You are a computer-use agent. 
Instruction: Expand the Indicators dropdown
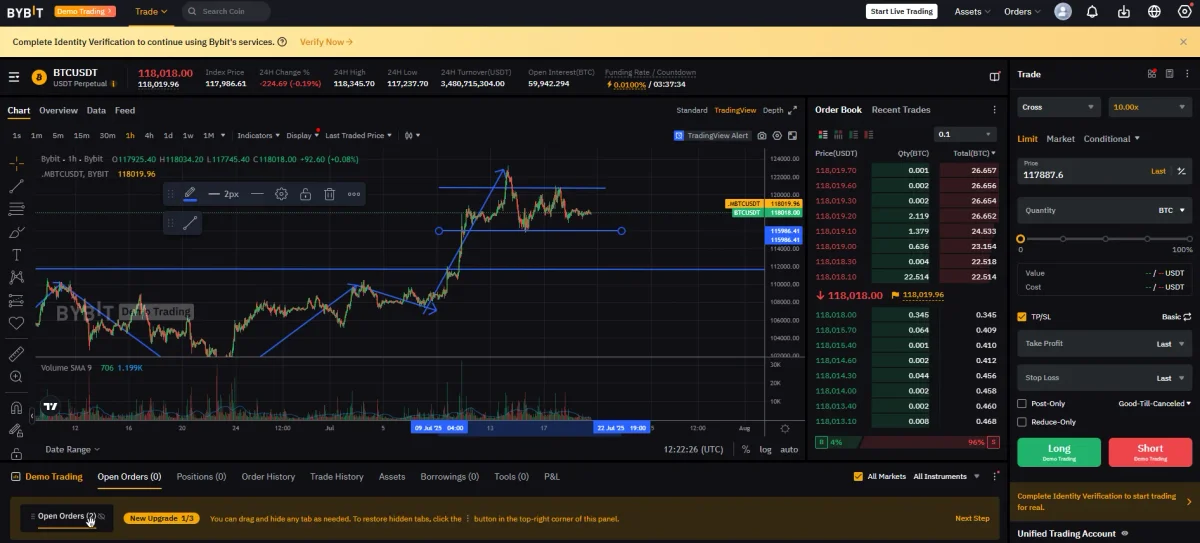pyautogui.click(x=259, y=135)
